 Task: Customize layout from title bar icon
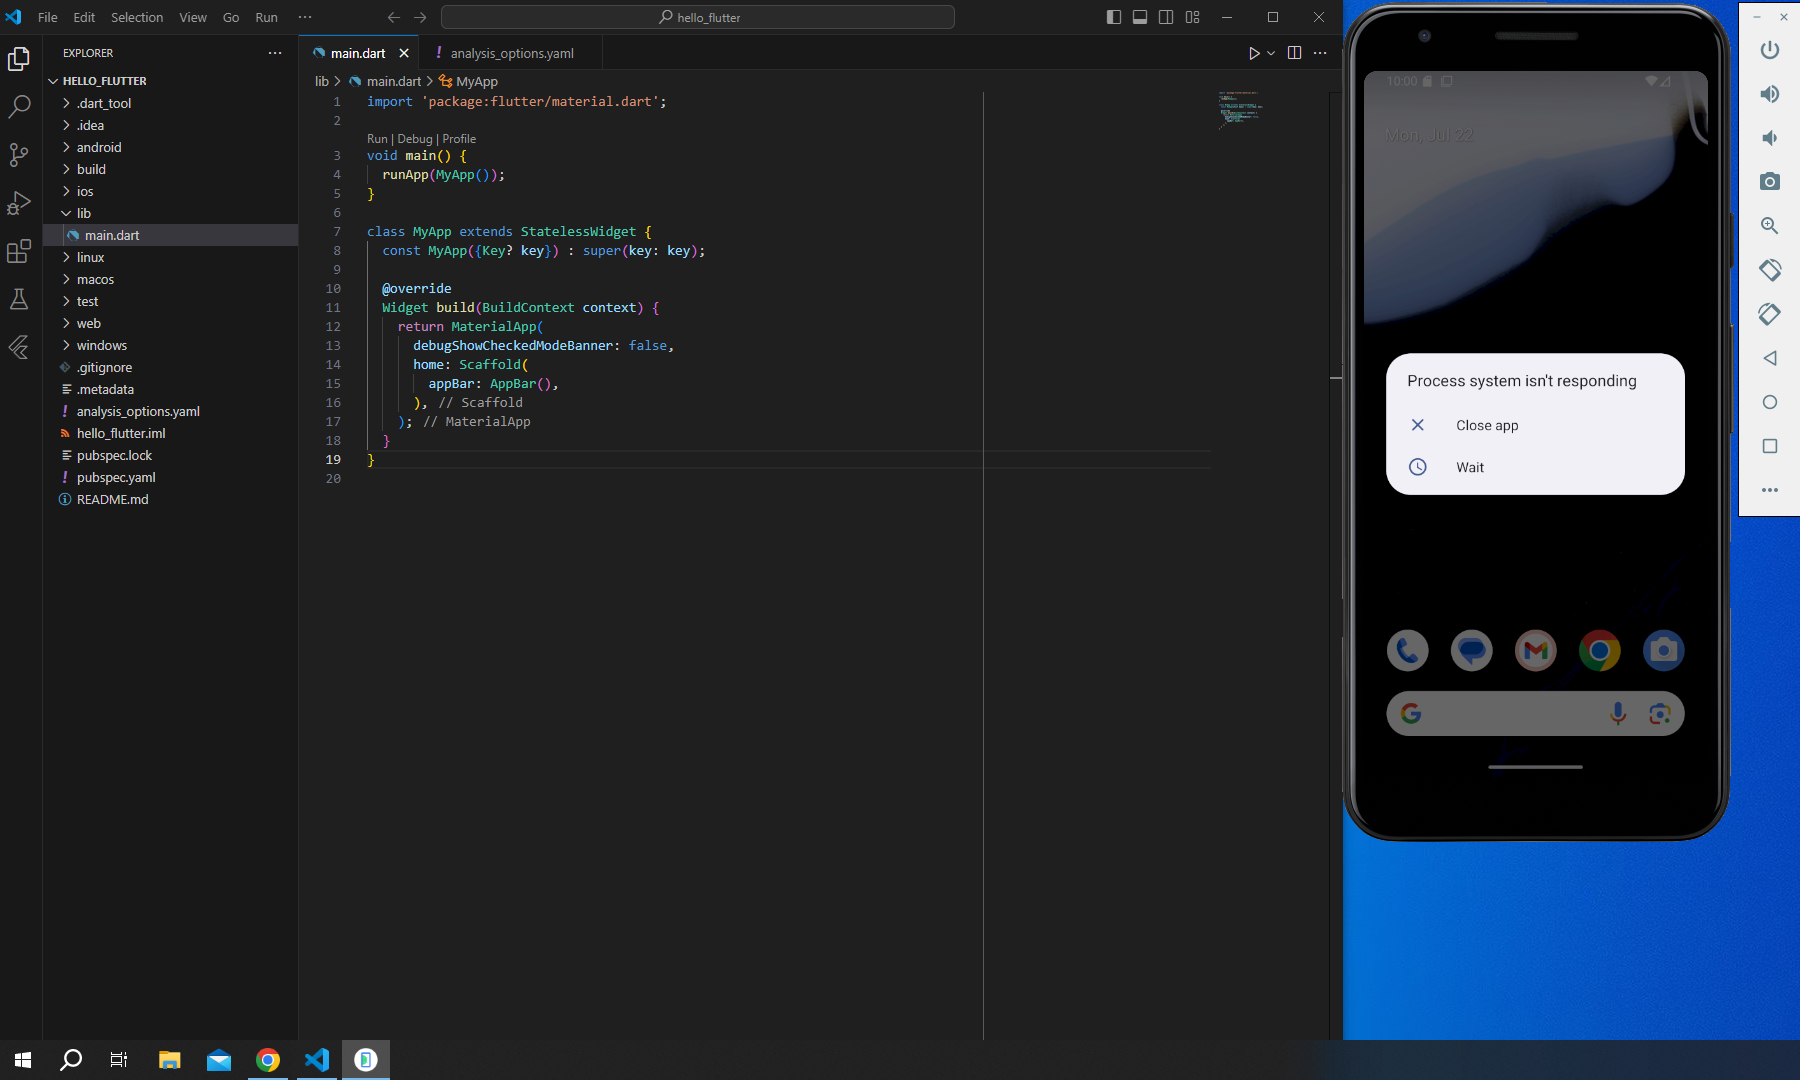[1193, 17]
